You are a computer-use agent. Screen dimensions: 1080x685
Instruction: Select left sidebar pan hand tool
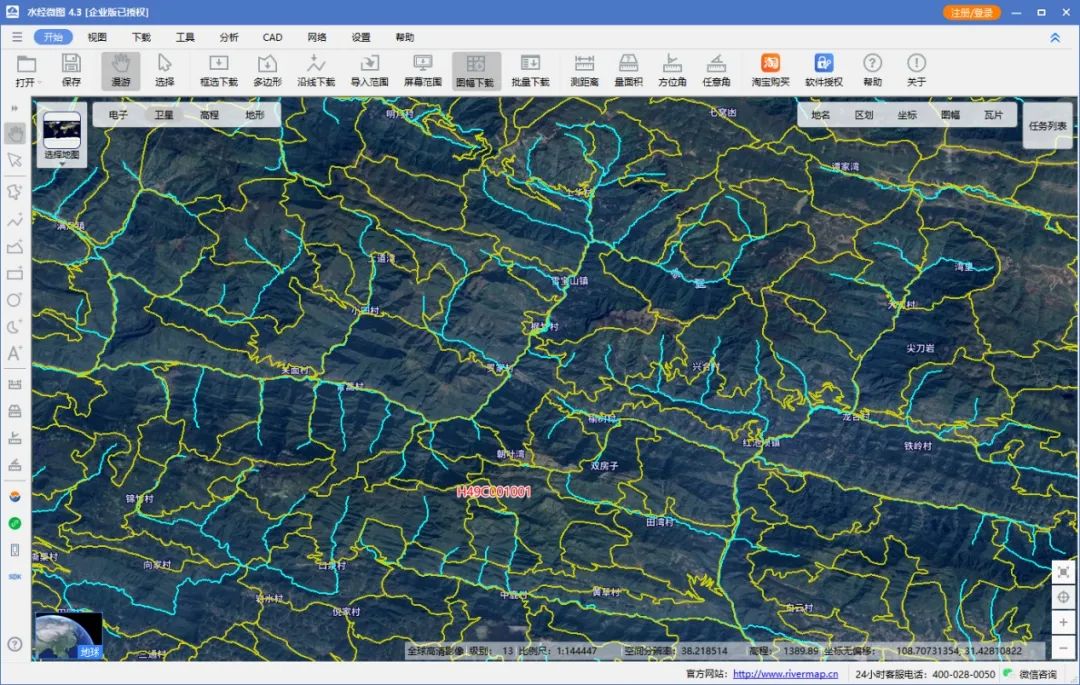(x=14, y=134)
